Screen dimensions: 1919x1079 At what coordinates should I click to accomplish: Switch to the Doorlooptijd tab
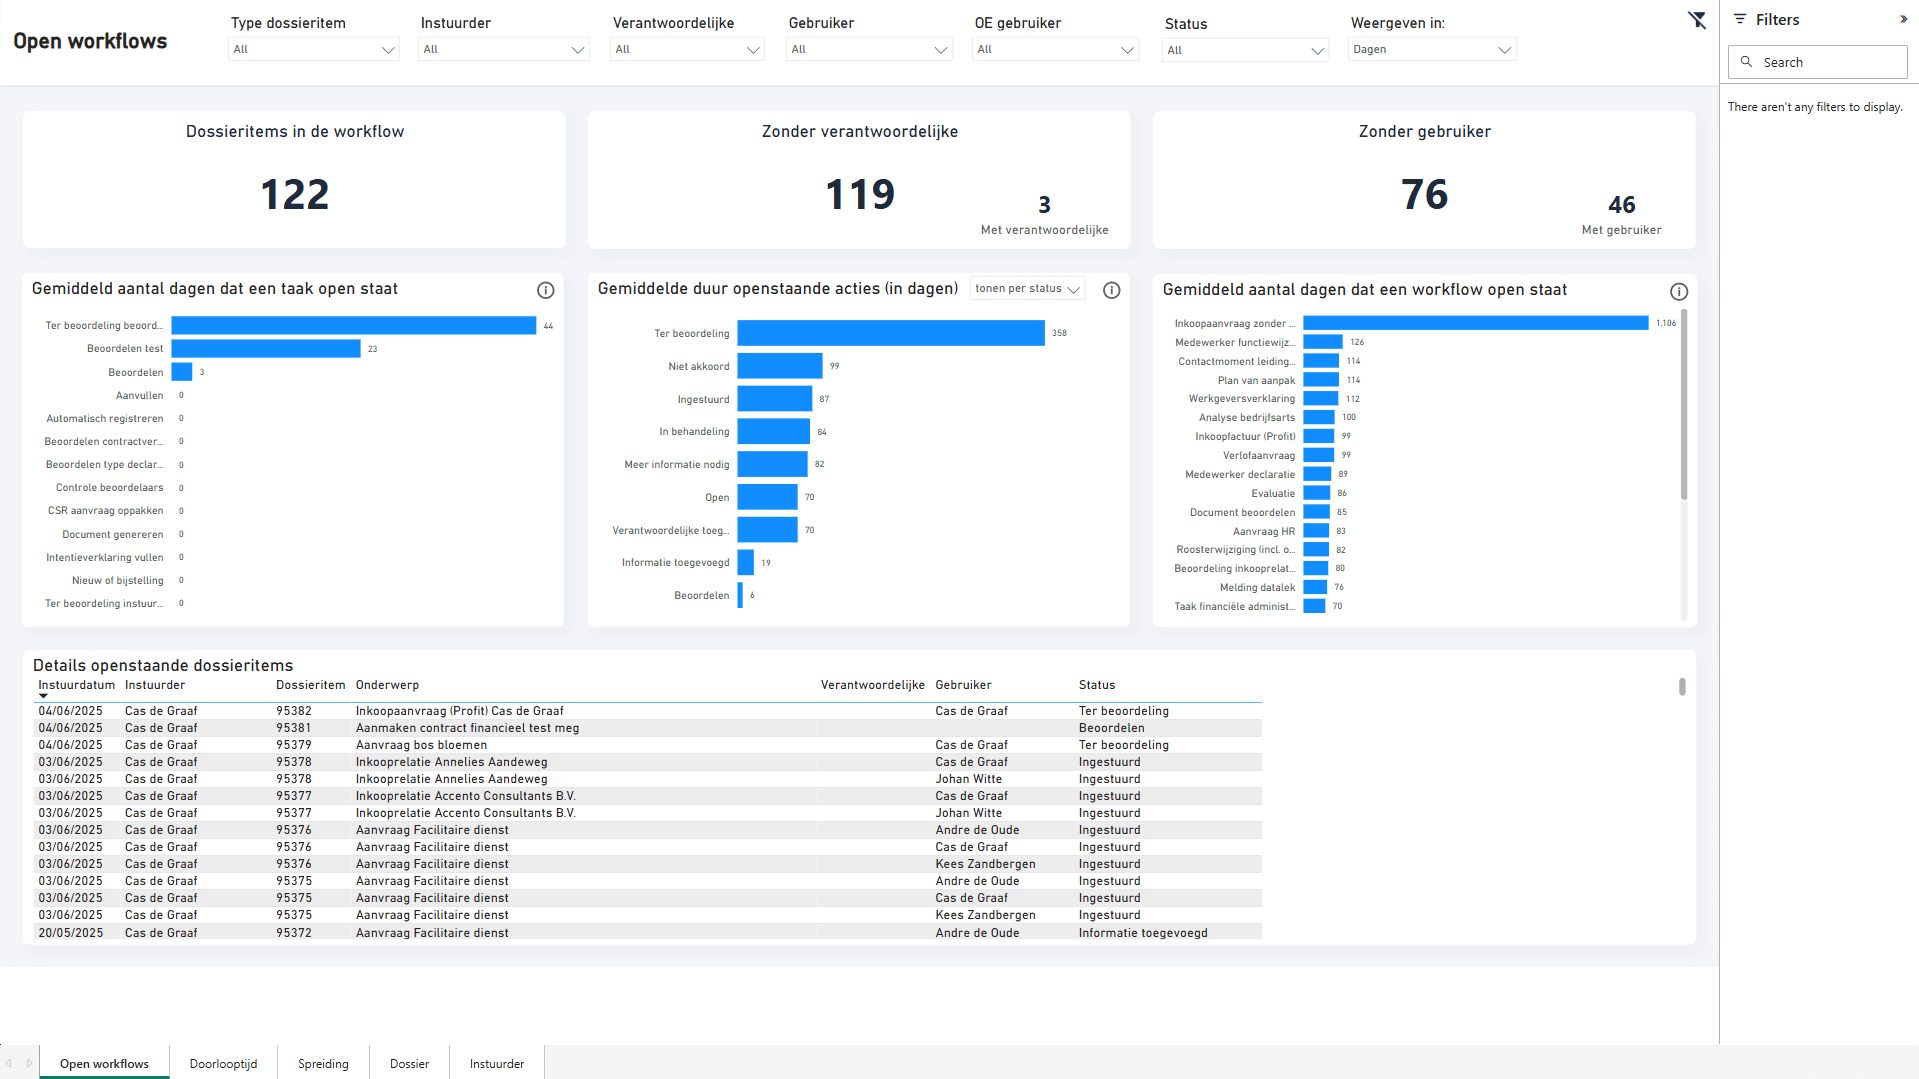pos(223,1063)
